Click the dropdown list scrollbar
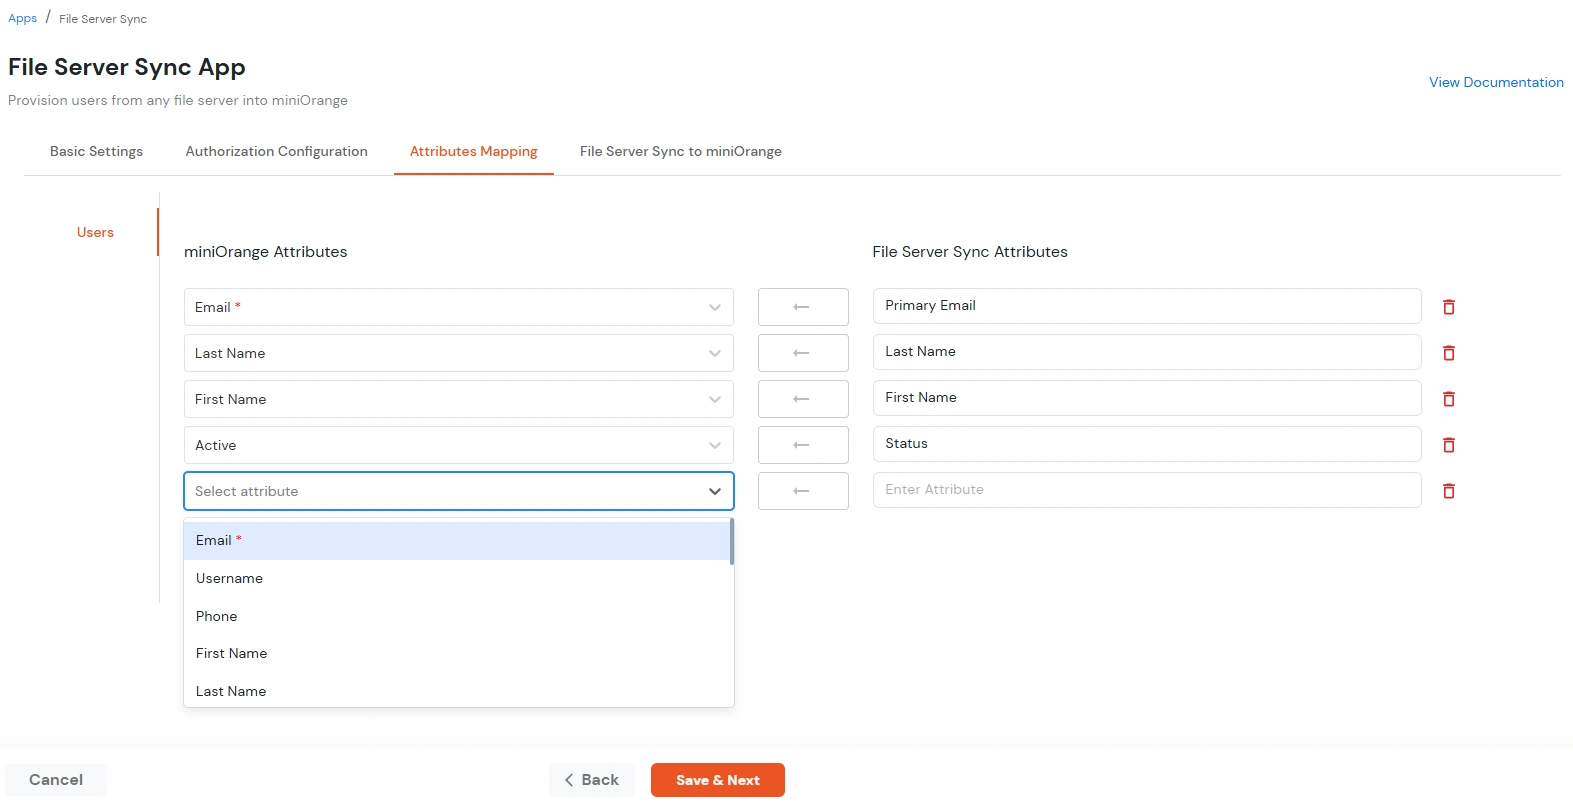The width and height of the screenshot is (1573, 806). click(x=732, y=541)
